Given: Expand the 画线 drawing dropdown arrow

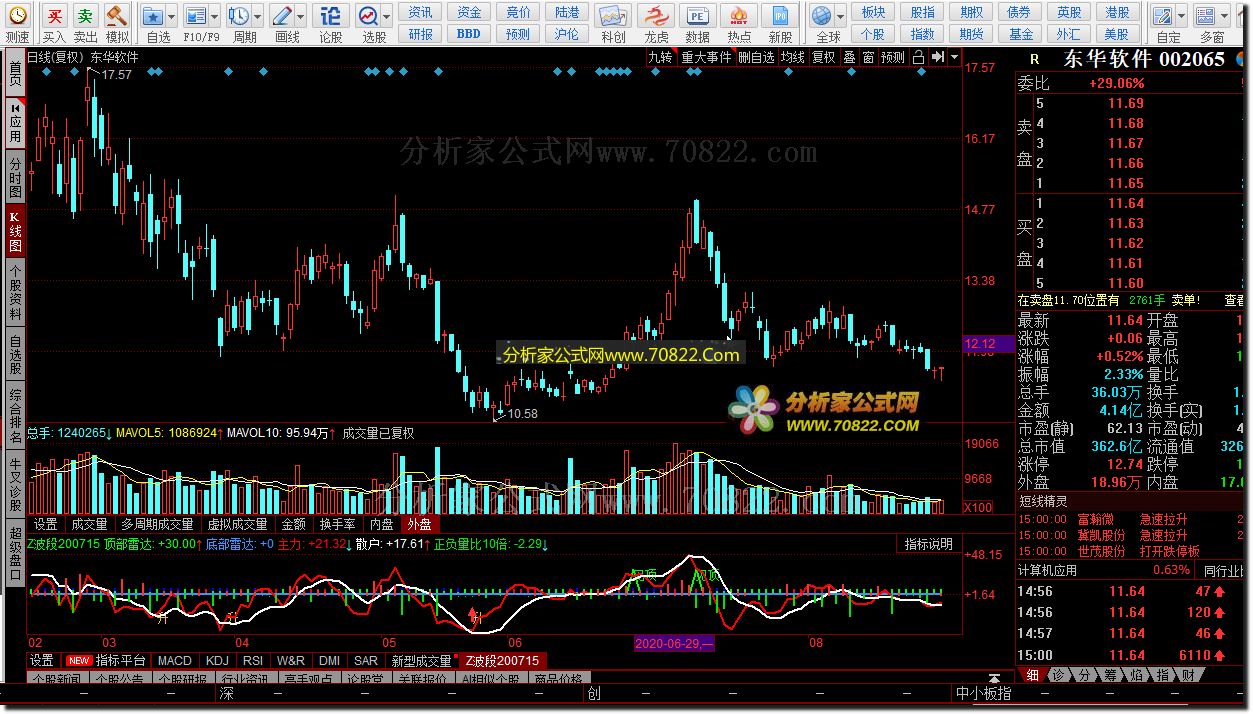Looking at the screenshot, I should click(301, 16).
